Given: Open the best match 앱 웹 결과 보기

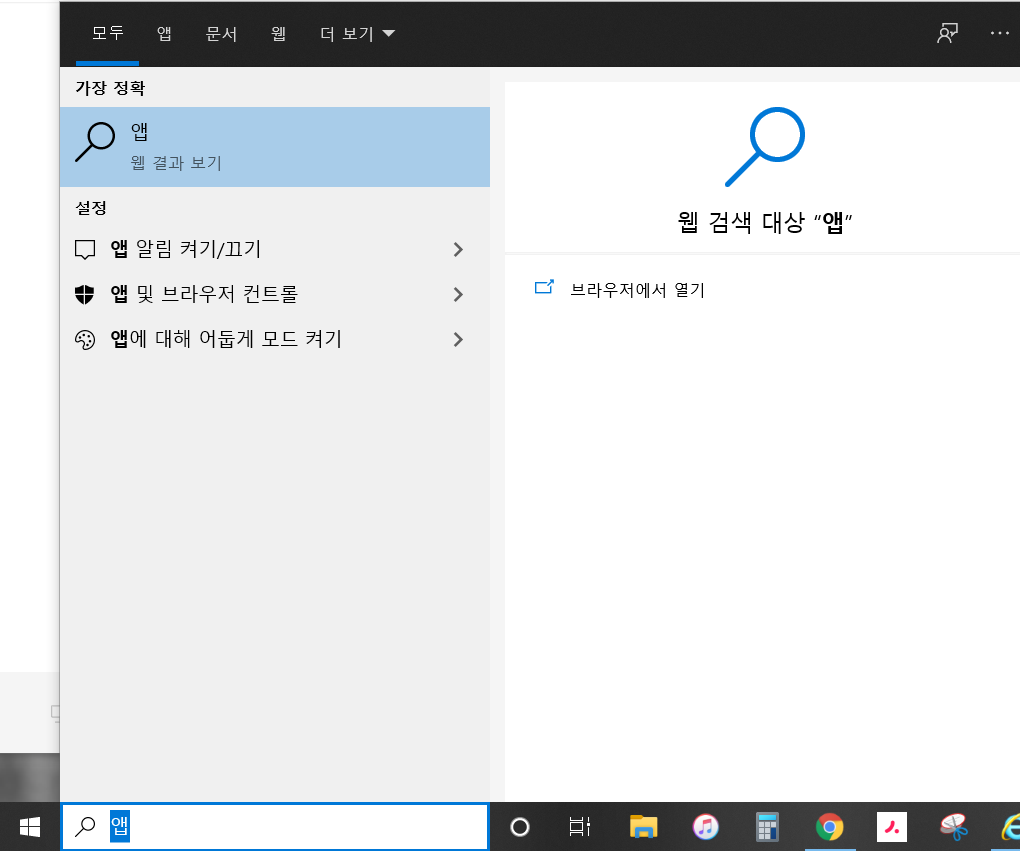Looking at the screenshot, I should 275,147.
